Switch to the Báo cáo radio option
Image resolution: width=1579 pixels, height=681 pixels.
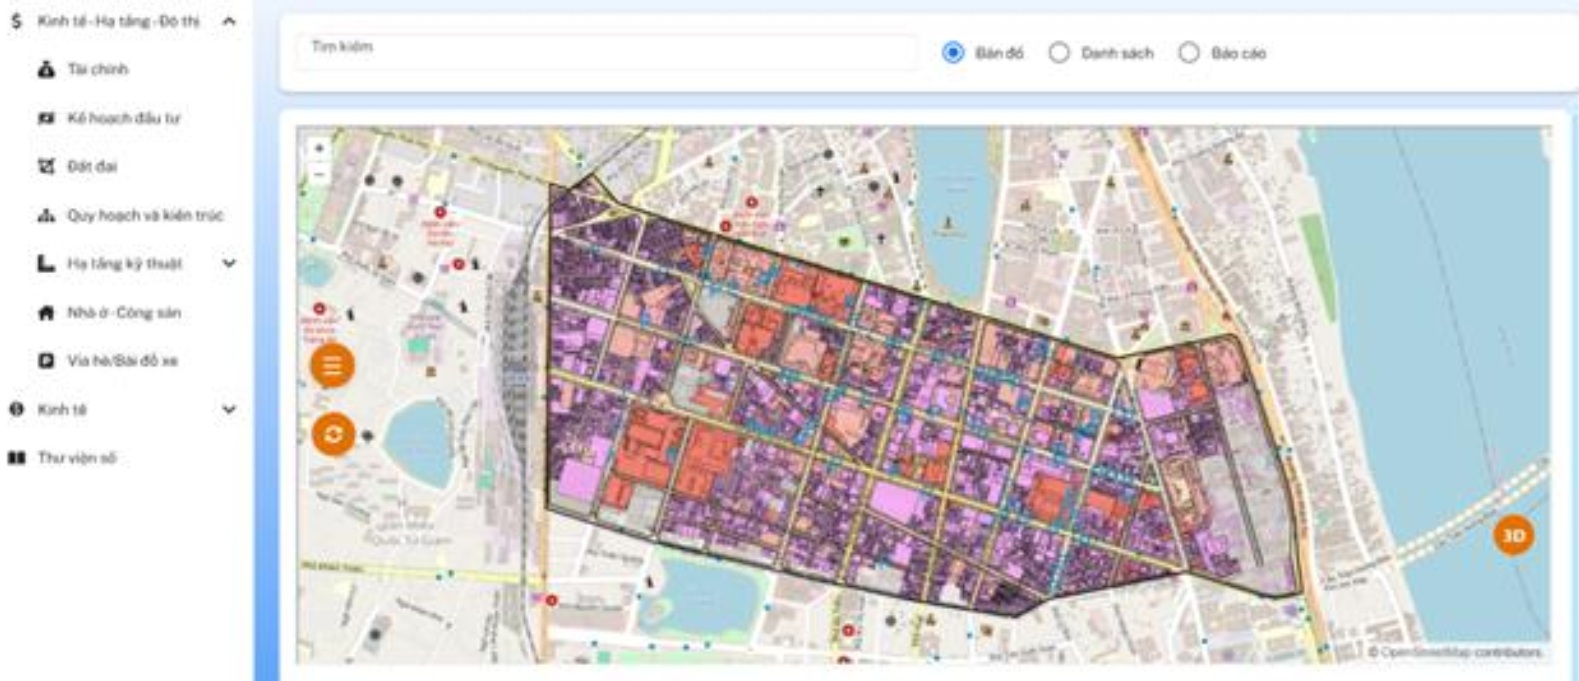(1188, 53)
